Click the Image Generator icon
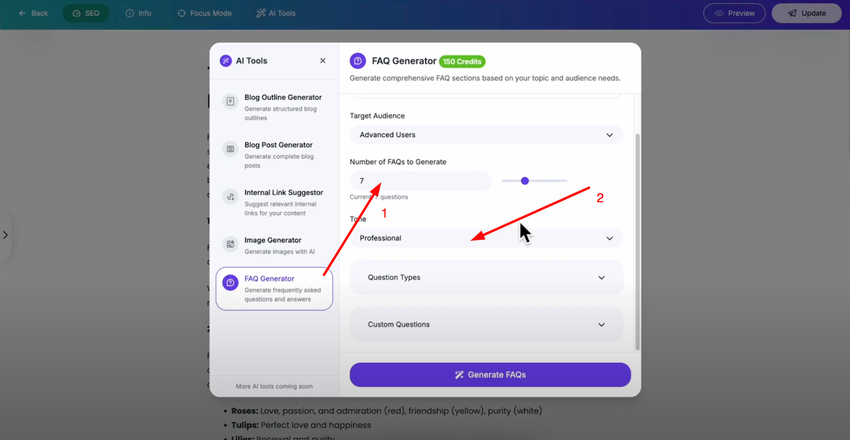Image resolution: width=850 pixels, height=440 pixels. 230,244
